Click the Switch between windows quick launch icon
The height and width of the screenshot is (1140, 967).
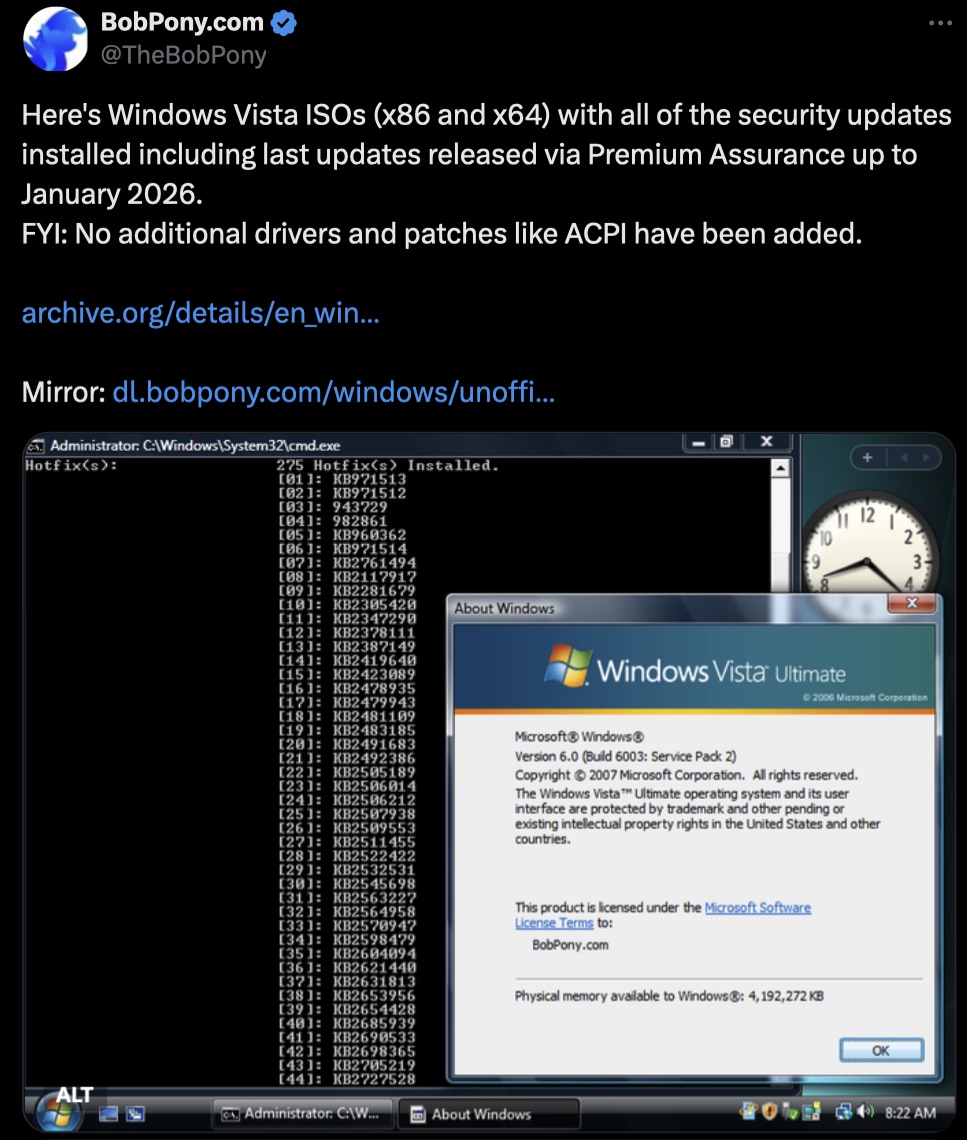[134, 1114]
